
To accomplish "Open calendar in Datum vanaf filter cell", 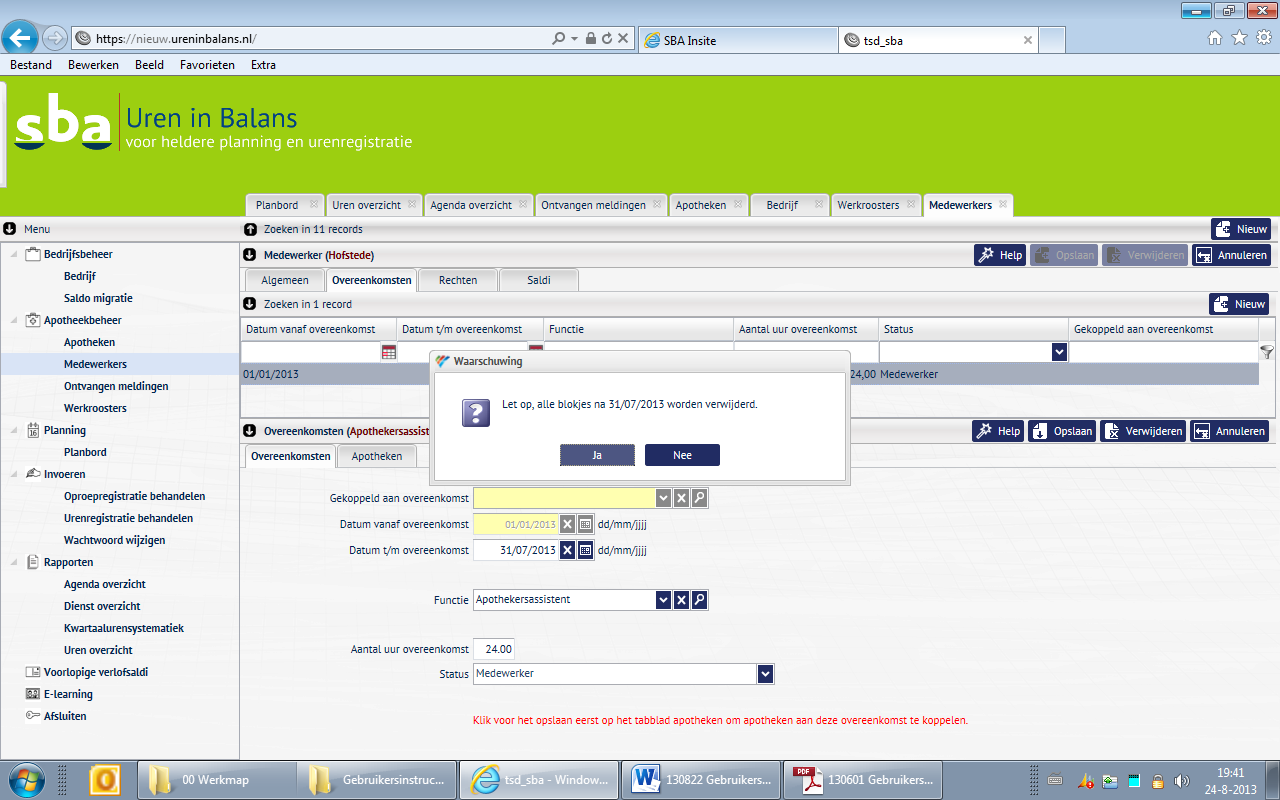I will click(x=388, y=352).
